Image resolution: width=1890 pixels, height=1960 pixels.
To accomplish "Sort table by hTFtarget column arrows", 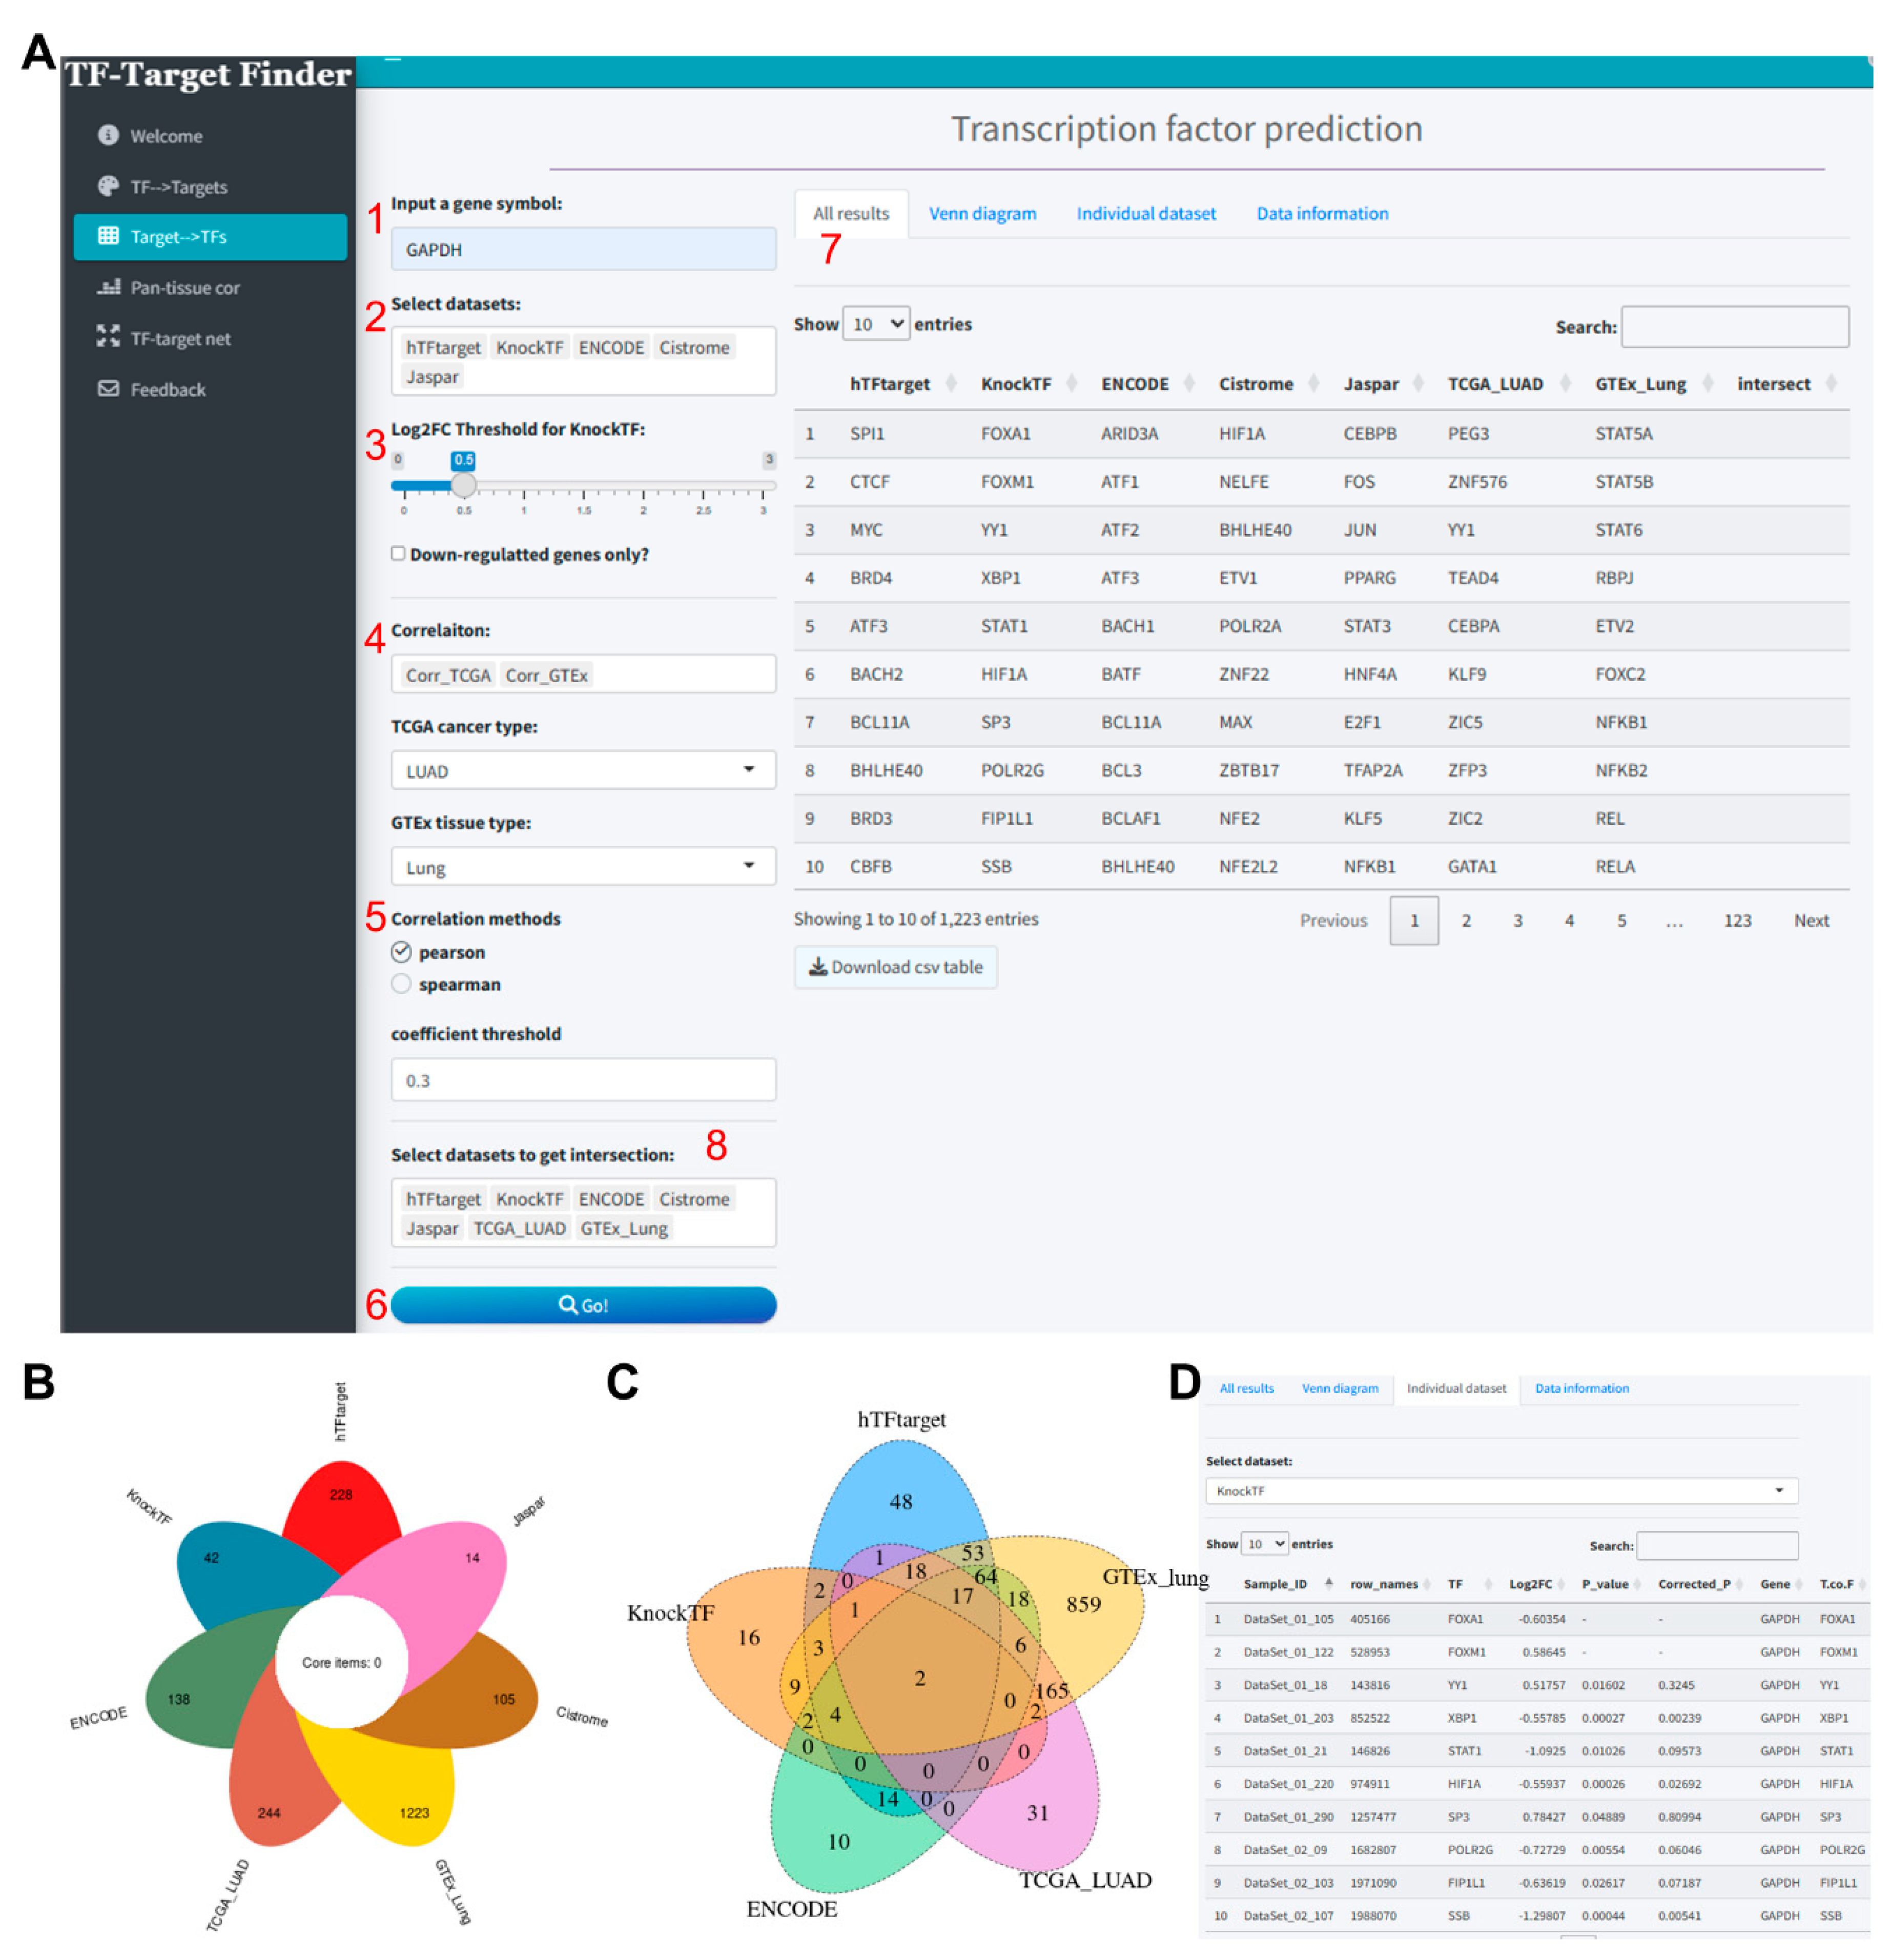I will pos(951,384).
